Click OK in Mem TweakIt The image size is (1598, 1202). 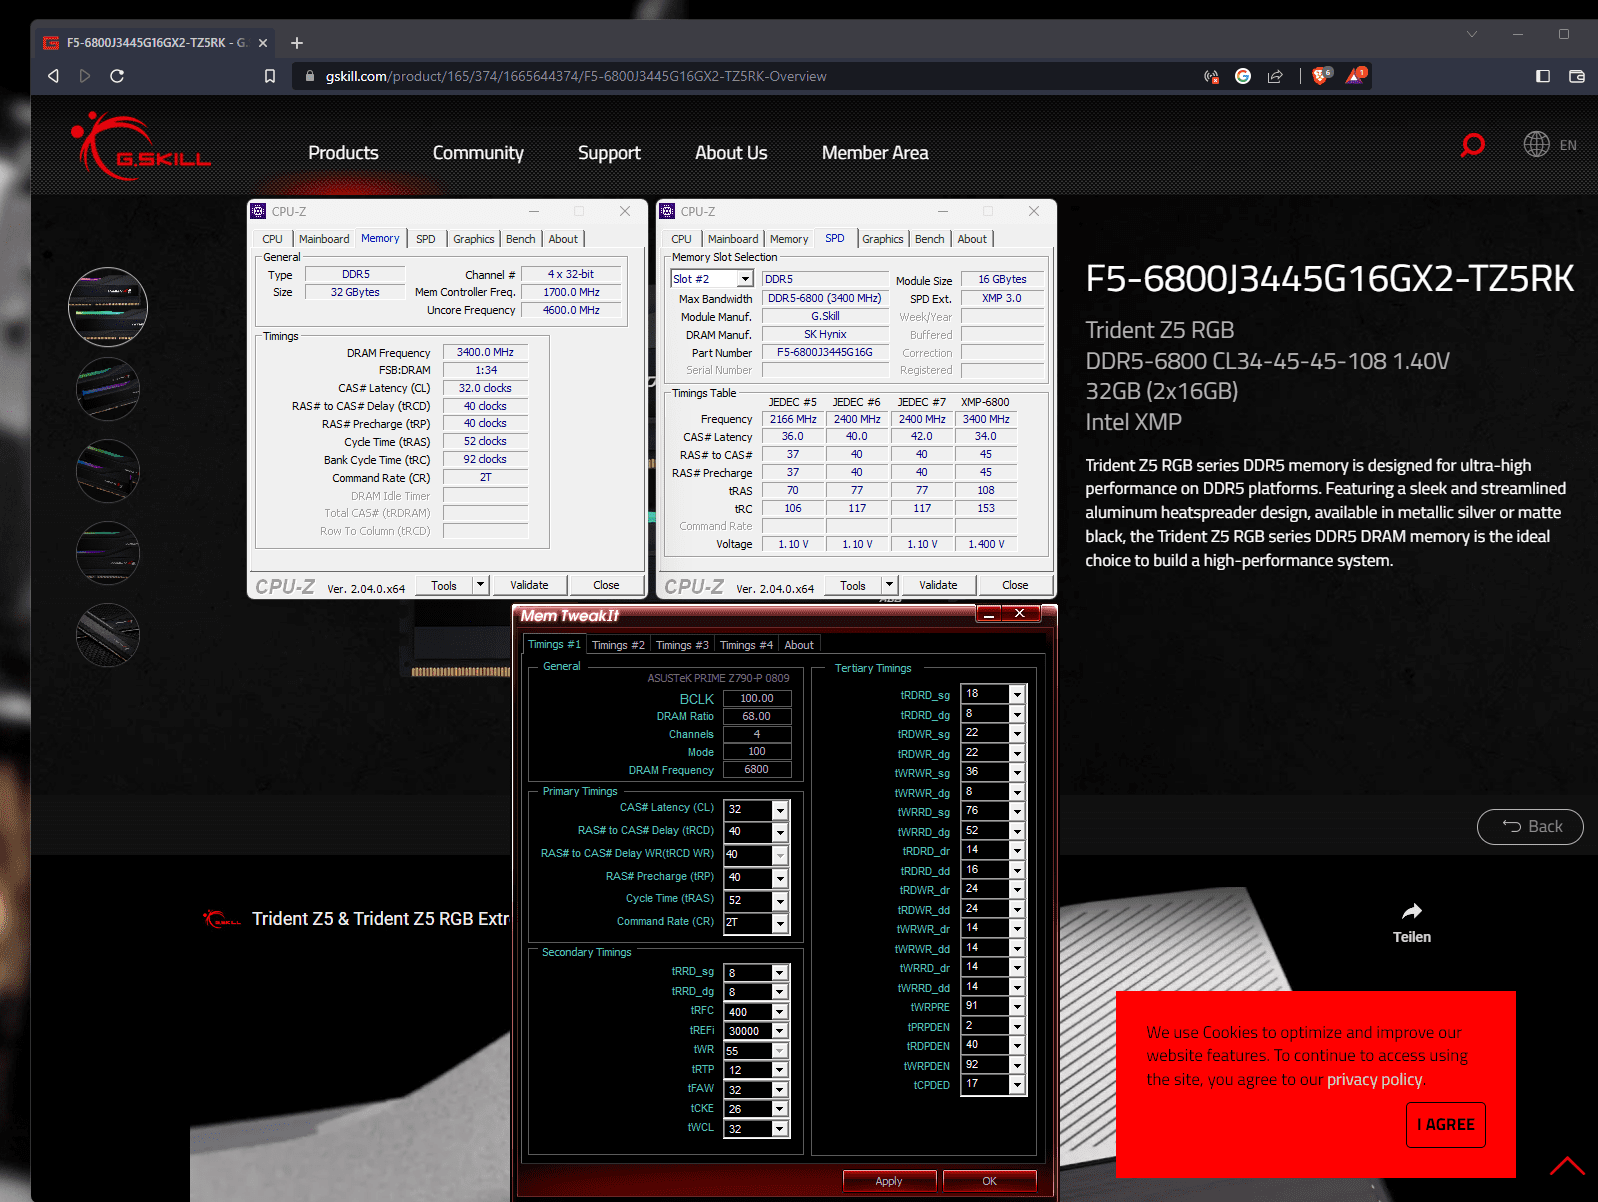pos(989,1181)
